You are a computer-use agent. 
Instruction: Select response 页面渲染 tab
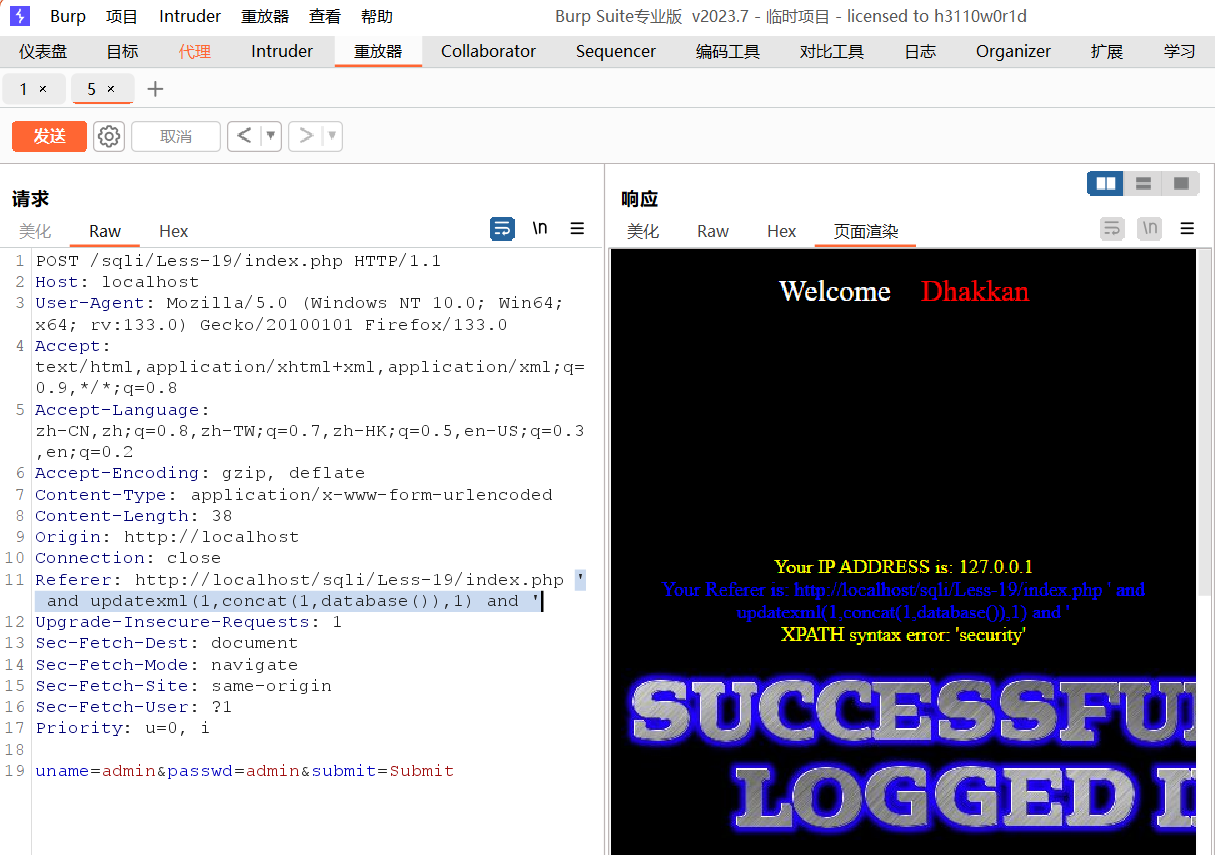(x=866, y=231)
